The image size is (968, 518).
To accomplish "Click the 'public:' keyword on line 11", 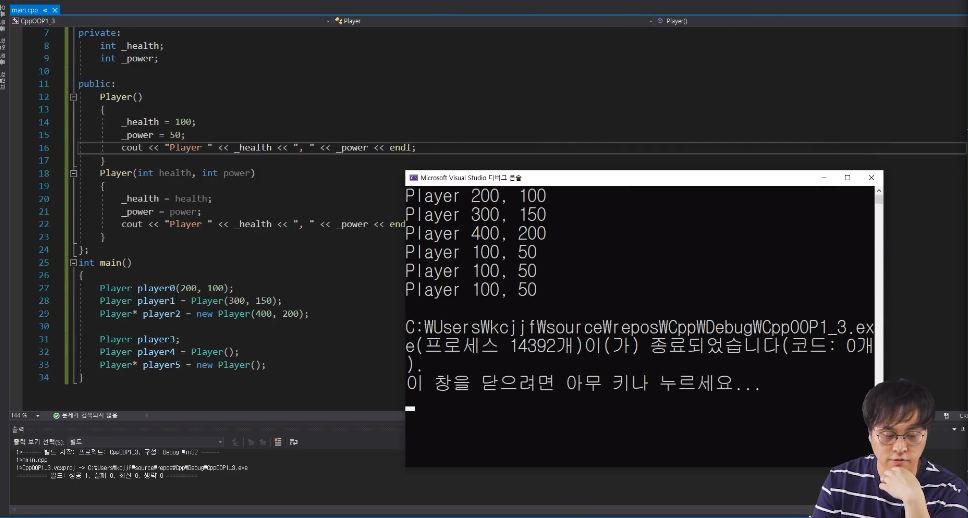I will click(x=97, y=84).
